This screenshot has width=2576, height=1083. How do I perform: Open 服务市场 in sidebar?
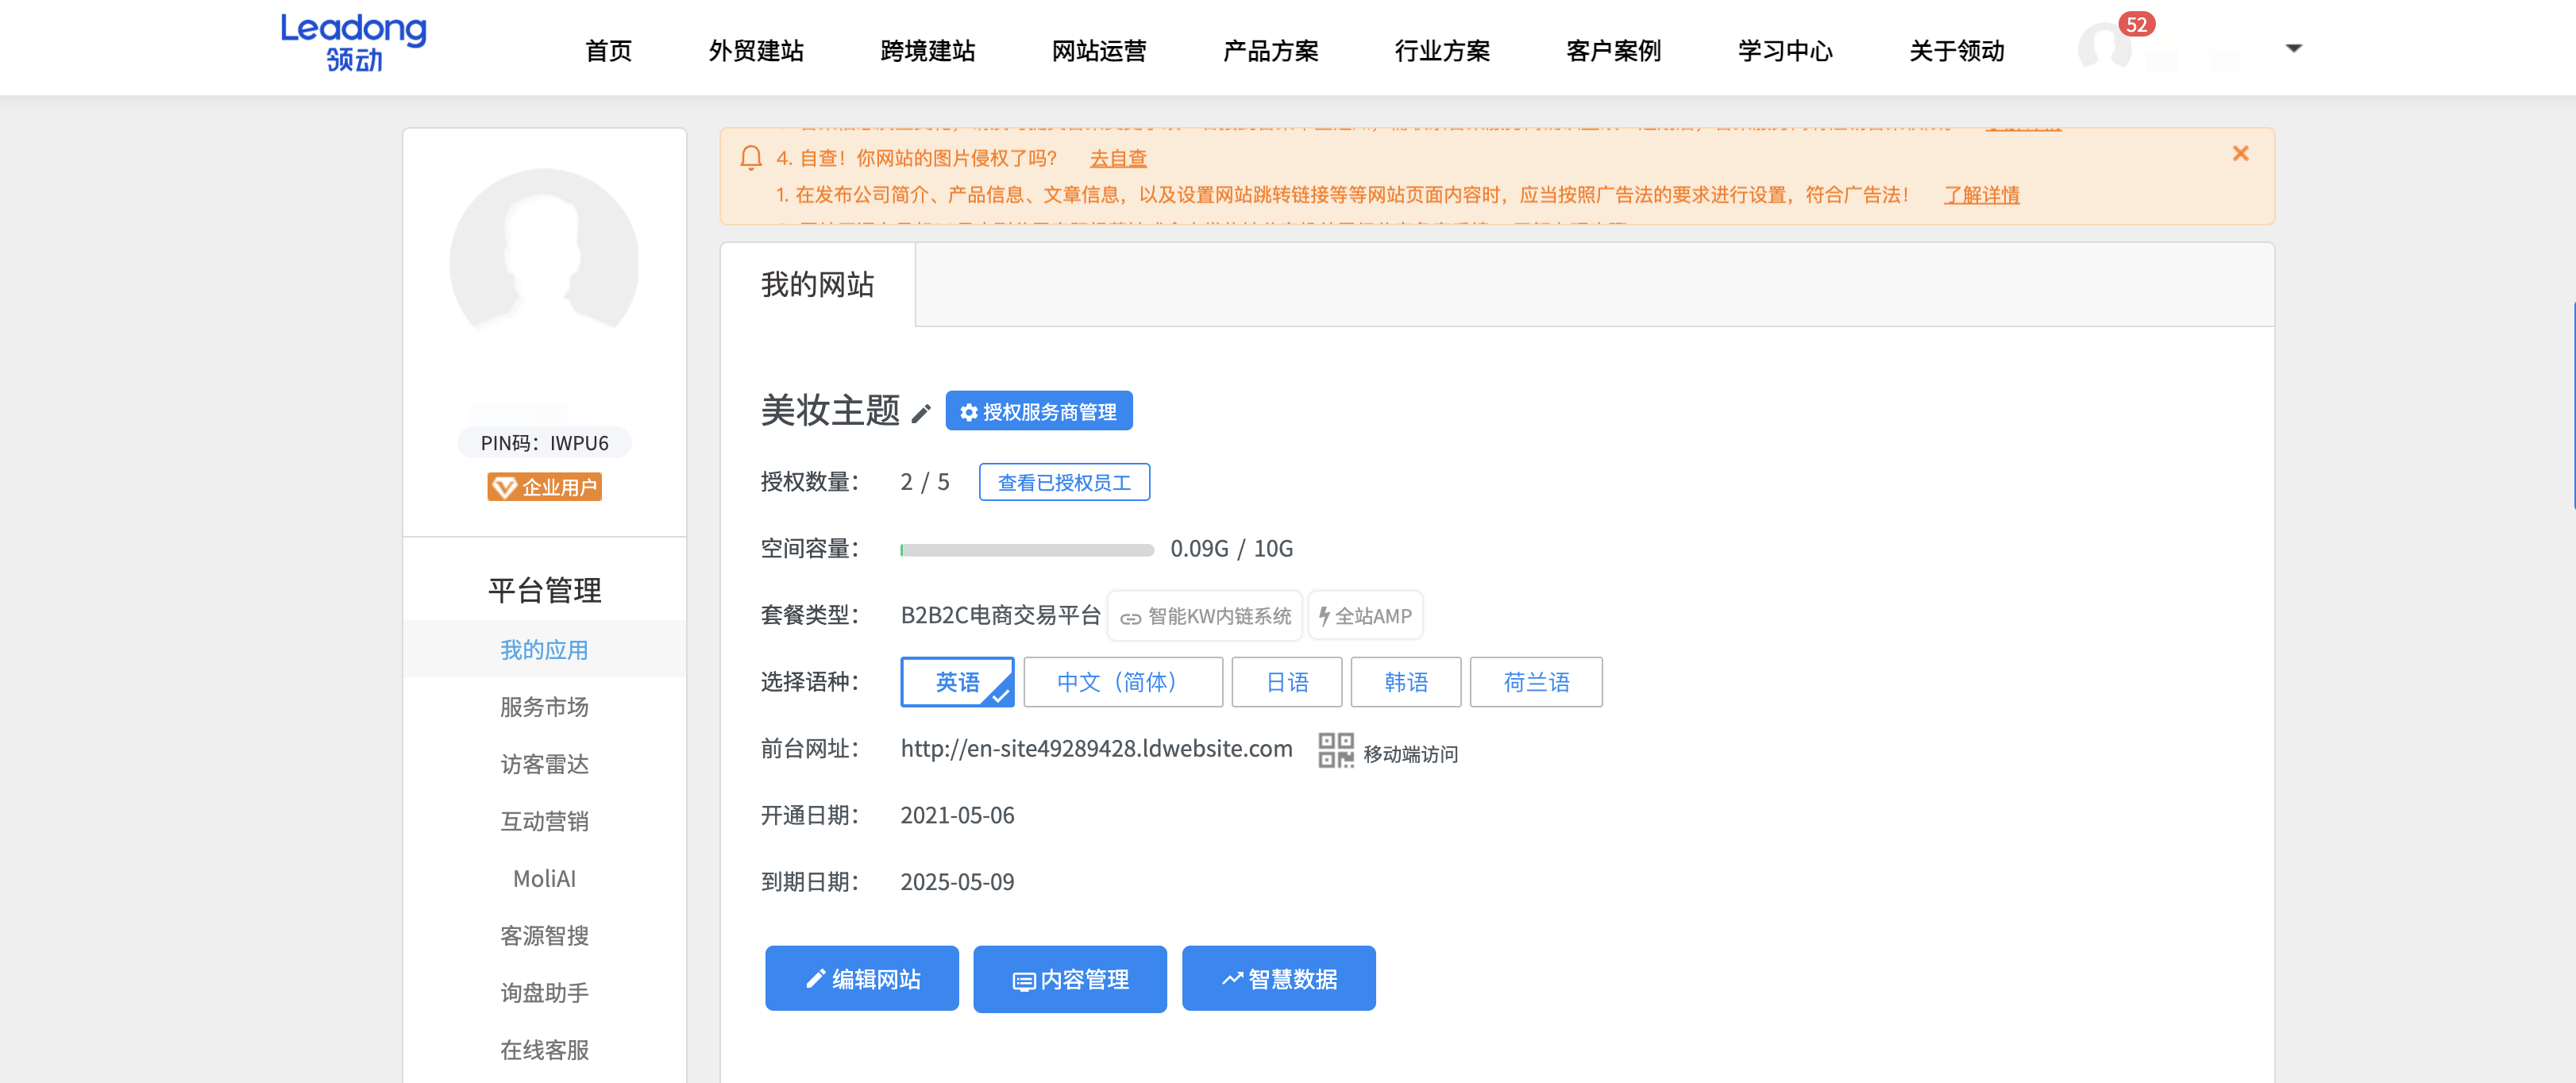545,707
